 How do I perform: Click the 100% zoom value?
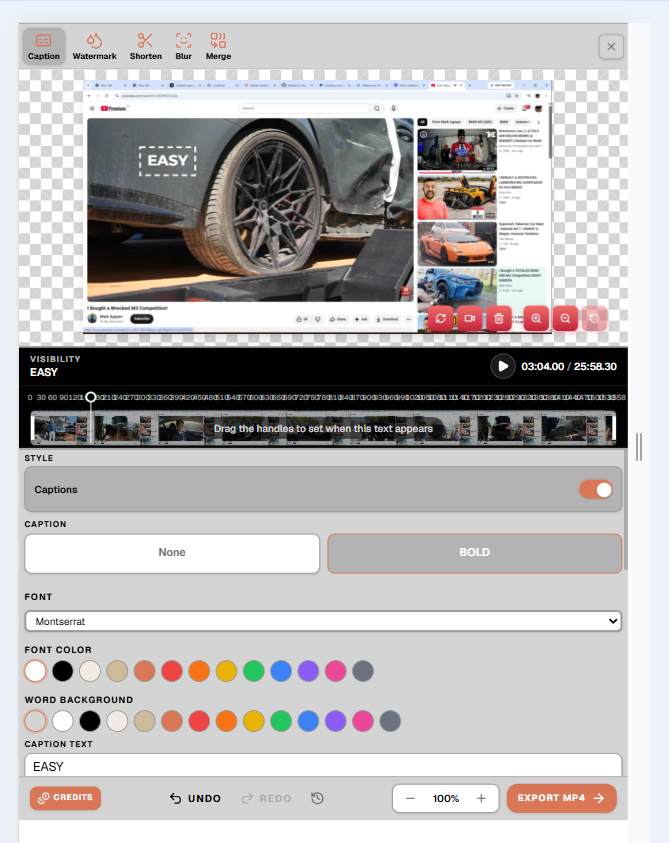446,798
